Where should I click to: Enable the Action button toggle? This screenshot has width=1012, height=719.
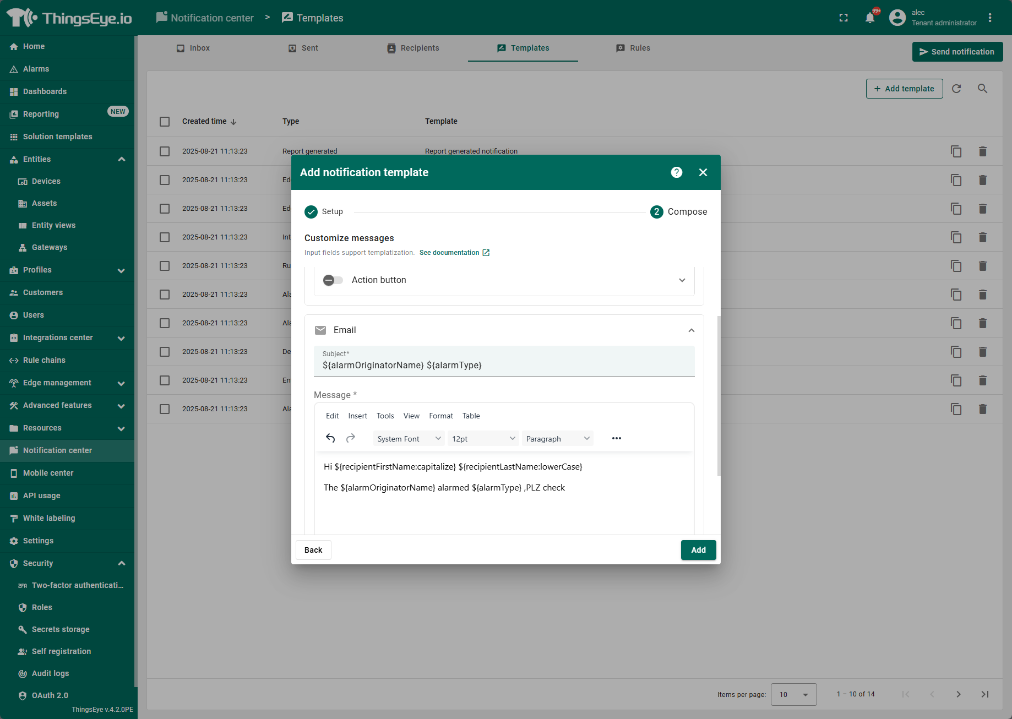[x=332, y=280]
